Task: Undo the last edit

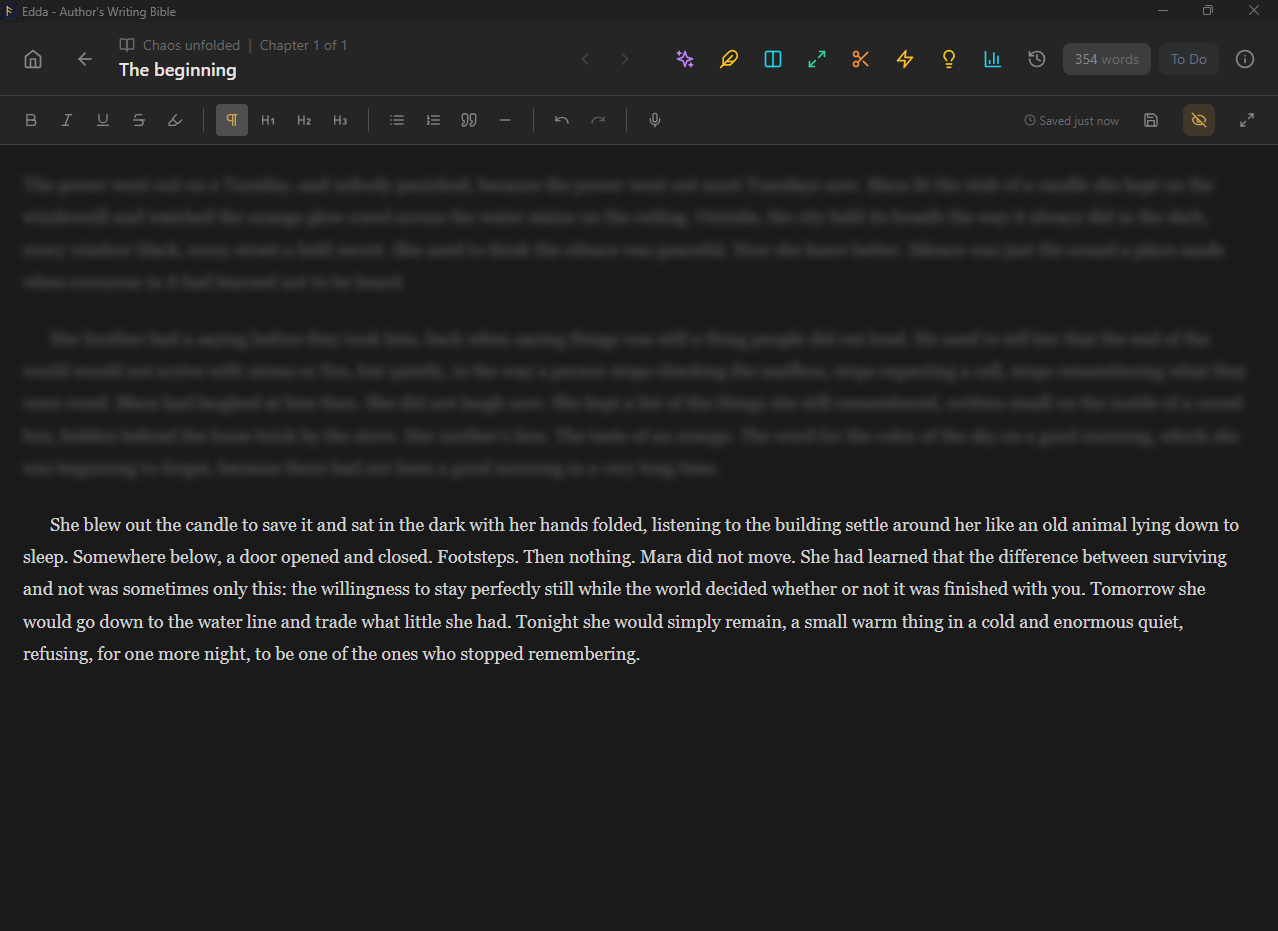Action: (x=562, y=120)
